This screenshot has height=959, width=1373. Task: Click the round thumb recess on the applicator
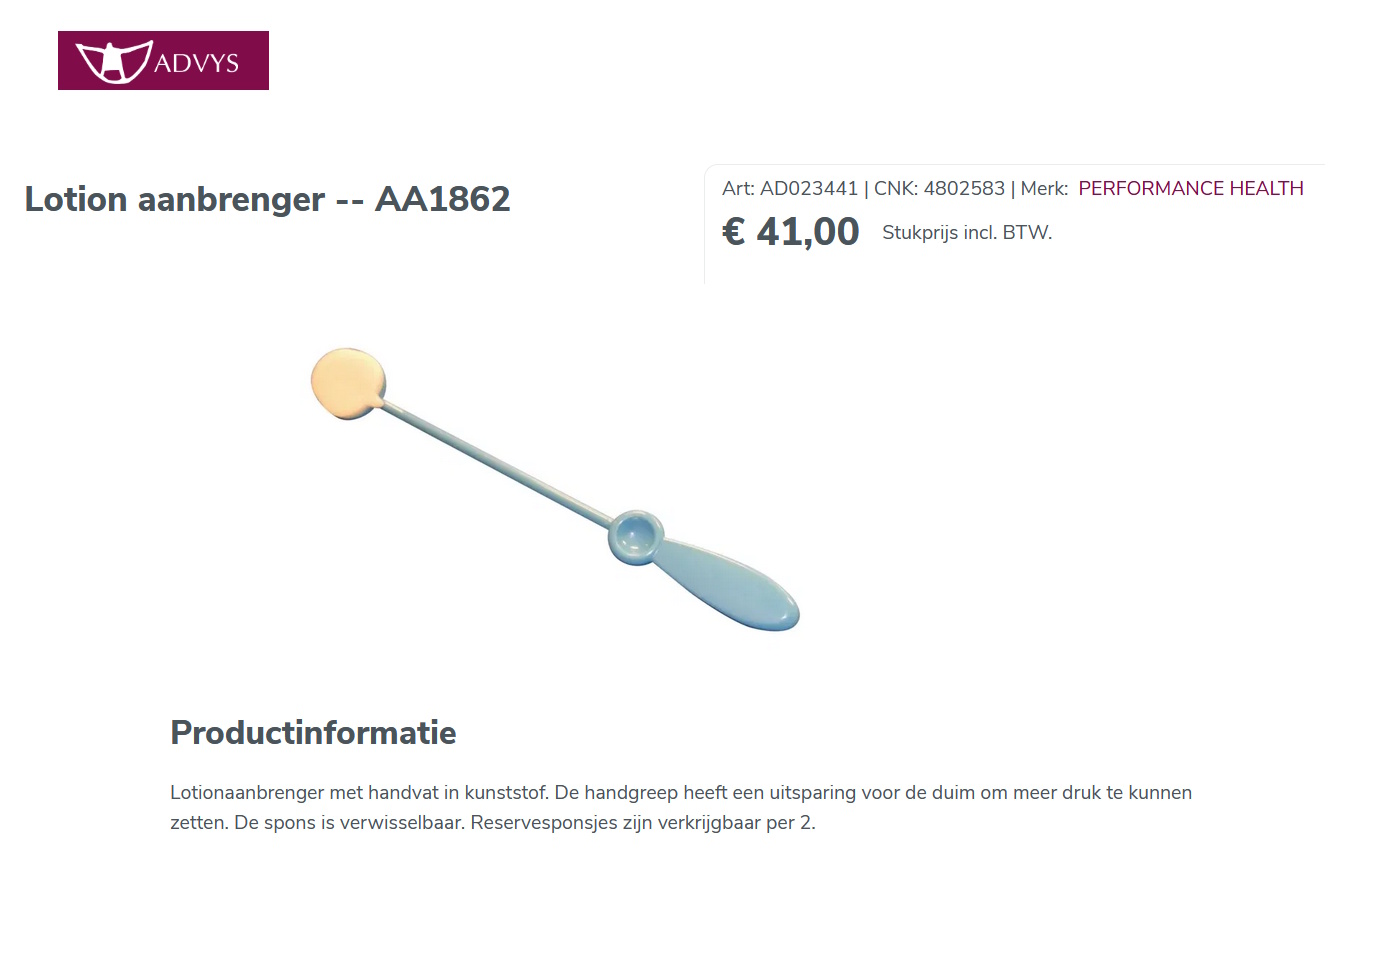(635, 537)
